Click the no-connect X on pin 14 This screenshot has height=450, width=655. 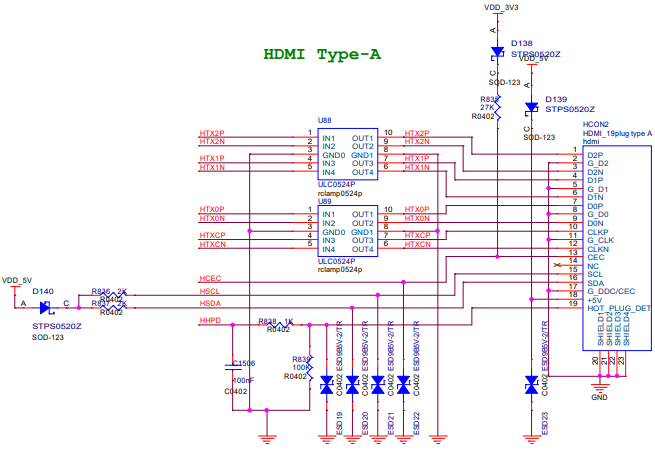pyautogui.click(x=556, y=265)
